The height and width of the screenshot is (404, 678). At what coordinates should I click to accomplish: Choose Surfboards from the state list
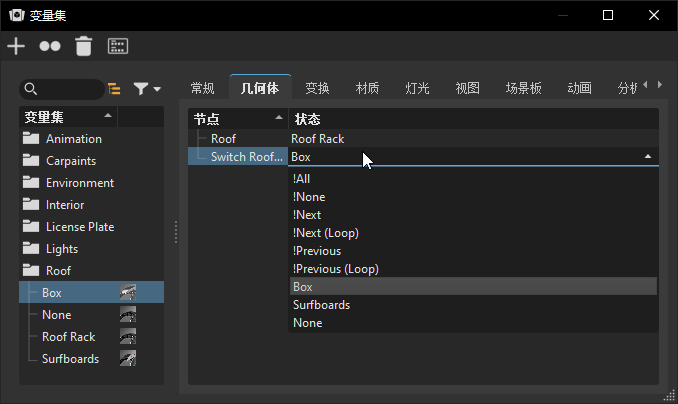tap(473, 305)
